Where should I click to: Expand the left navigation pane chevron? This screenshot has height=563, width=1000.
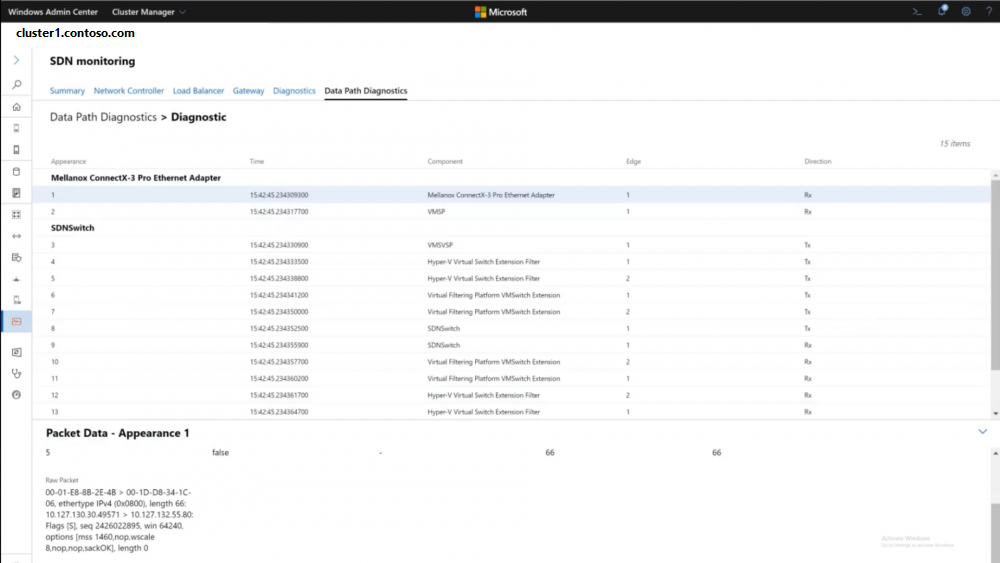pos(17,60)
